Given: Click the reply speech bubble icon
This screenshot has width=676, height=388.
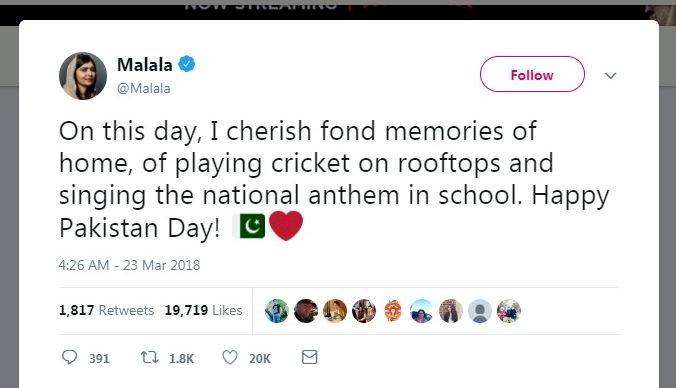Looking at the screenshot, I should [x=69, y=357].
